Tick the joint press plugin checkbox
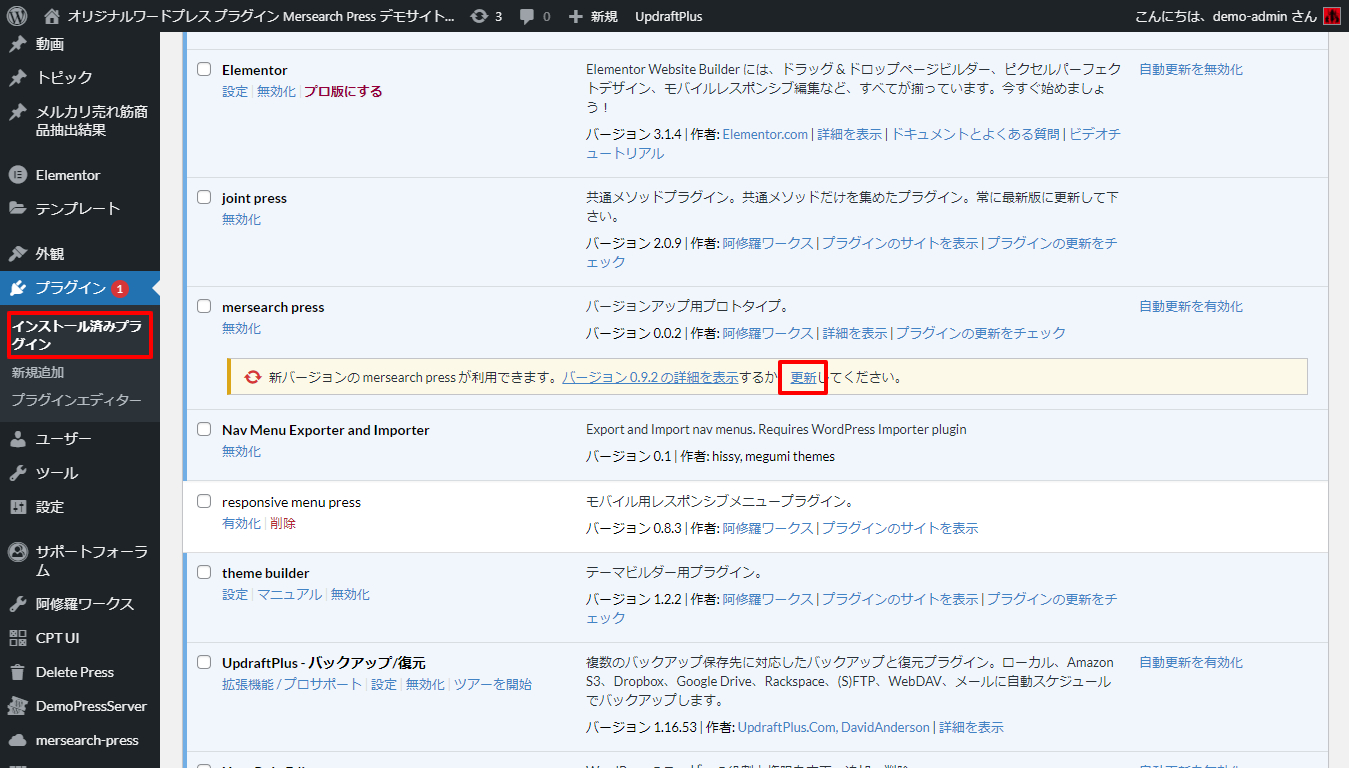Image resolution: width=1349 pixels, height=768 pixels. point(204,198)
